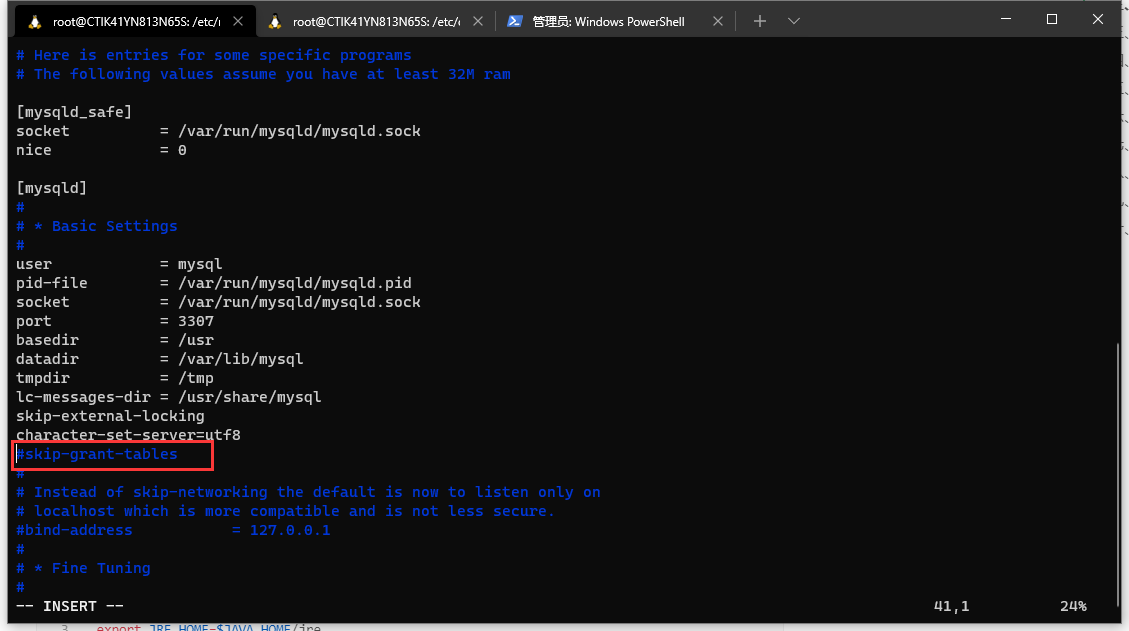1129x631 pixels.
Task: Click the 'at least 32M ram' comment line
Action: point(264,74)
